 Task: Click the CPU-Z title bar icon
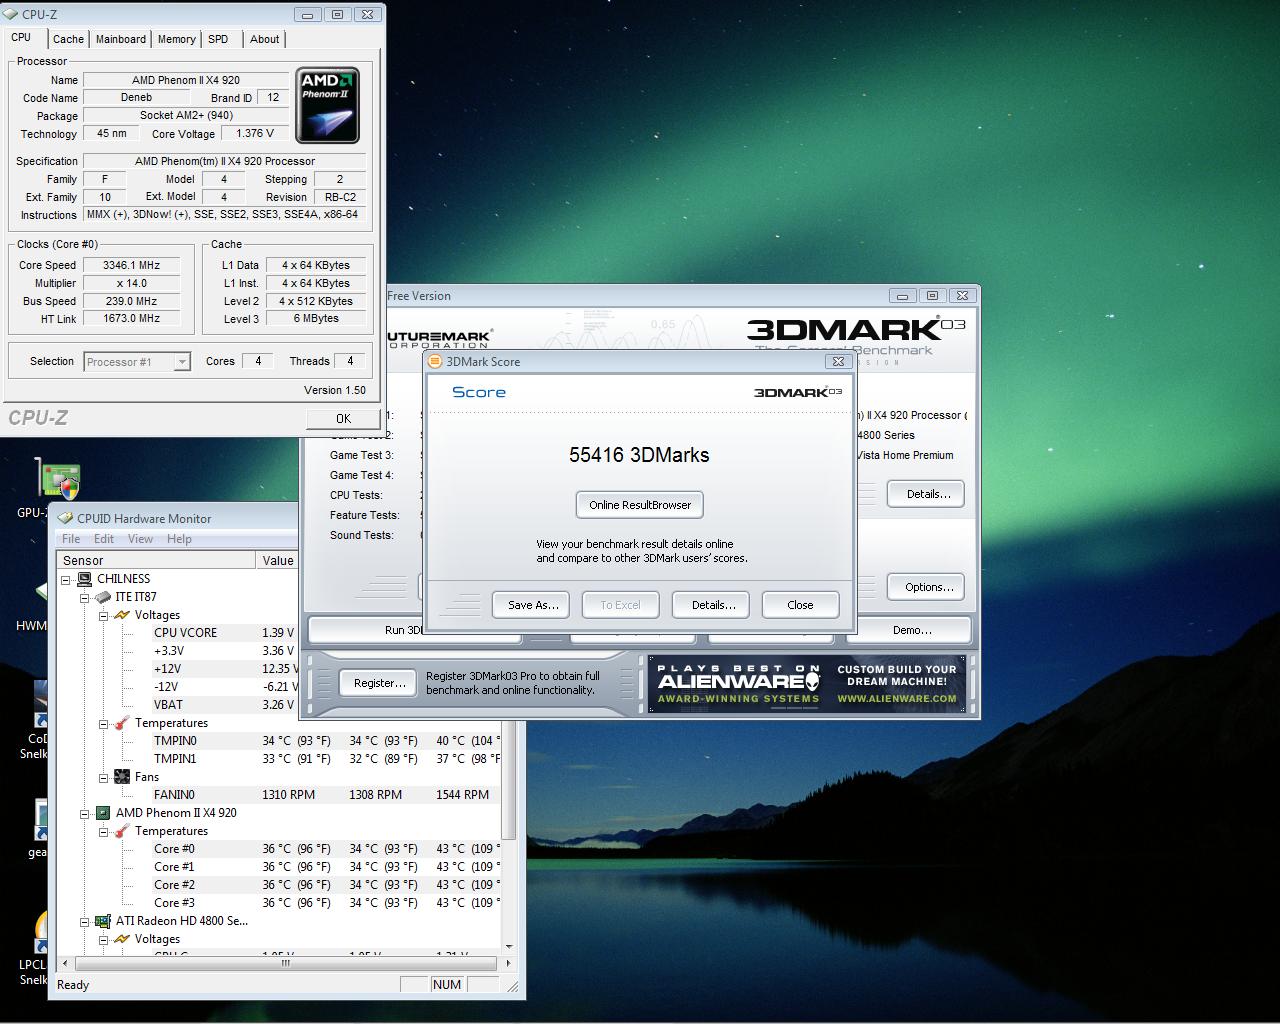pos(12,15)
